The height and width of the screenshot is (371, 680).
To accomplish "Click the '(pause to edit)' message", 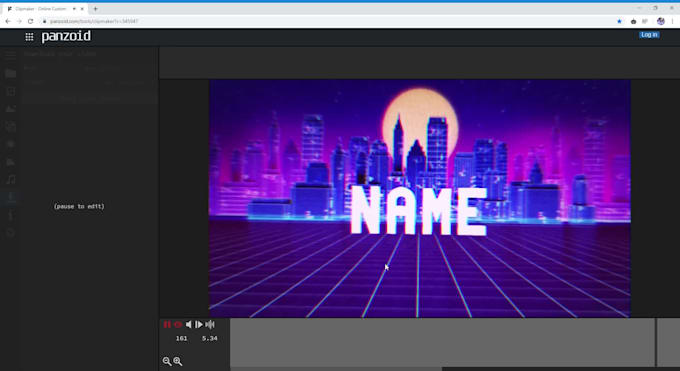I will click(x=79, y=207).
